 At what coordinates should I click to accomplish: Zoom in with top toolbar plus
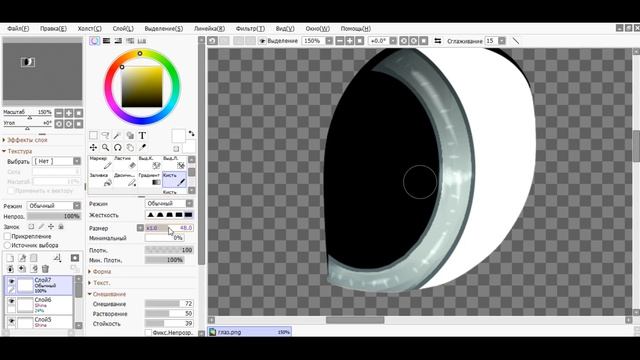coord(350,41)
